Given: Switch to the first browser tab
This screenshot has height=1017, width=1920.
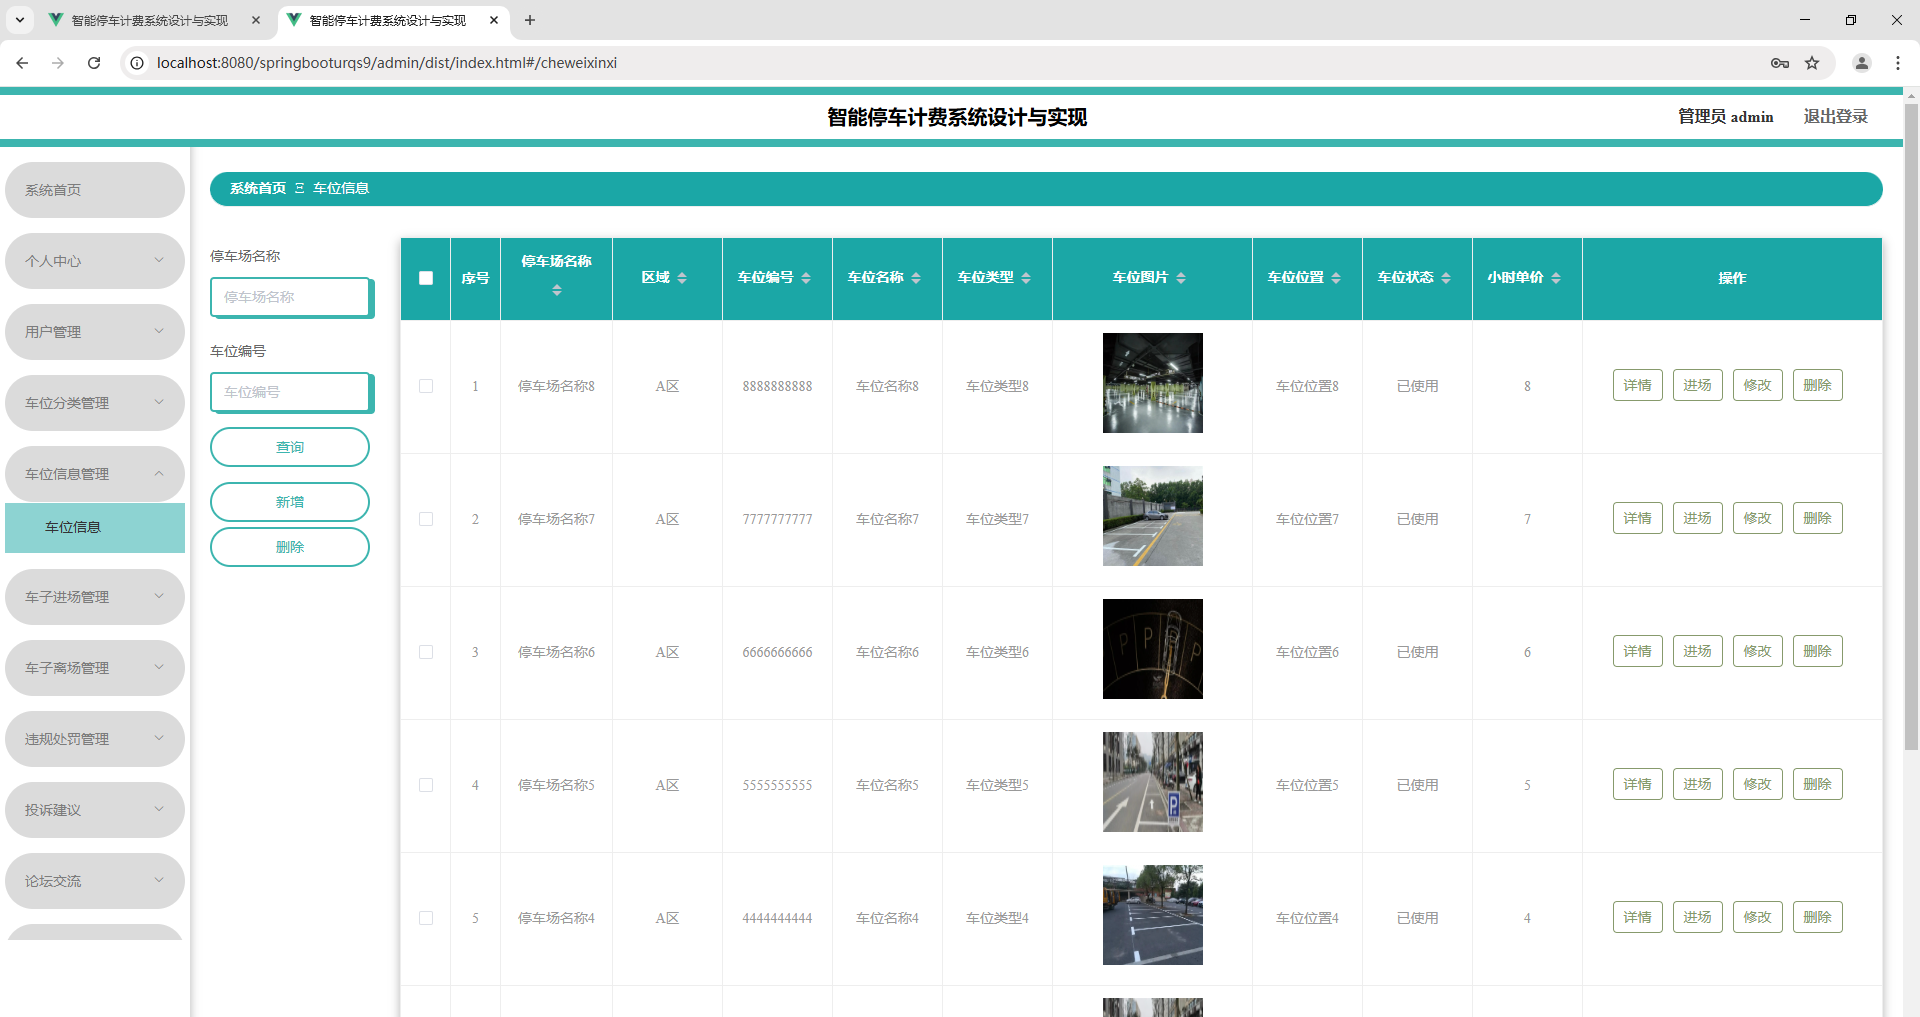Looking at the screenshot, I should click(150, 20).
